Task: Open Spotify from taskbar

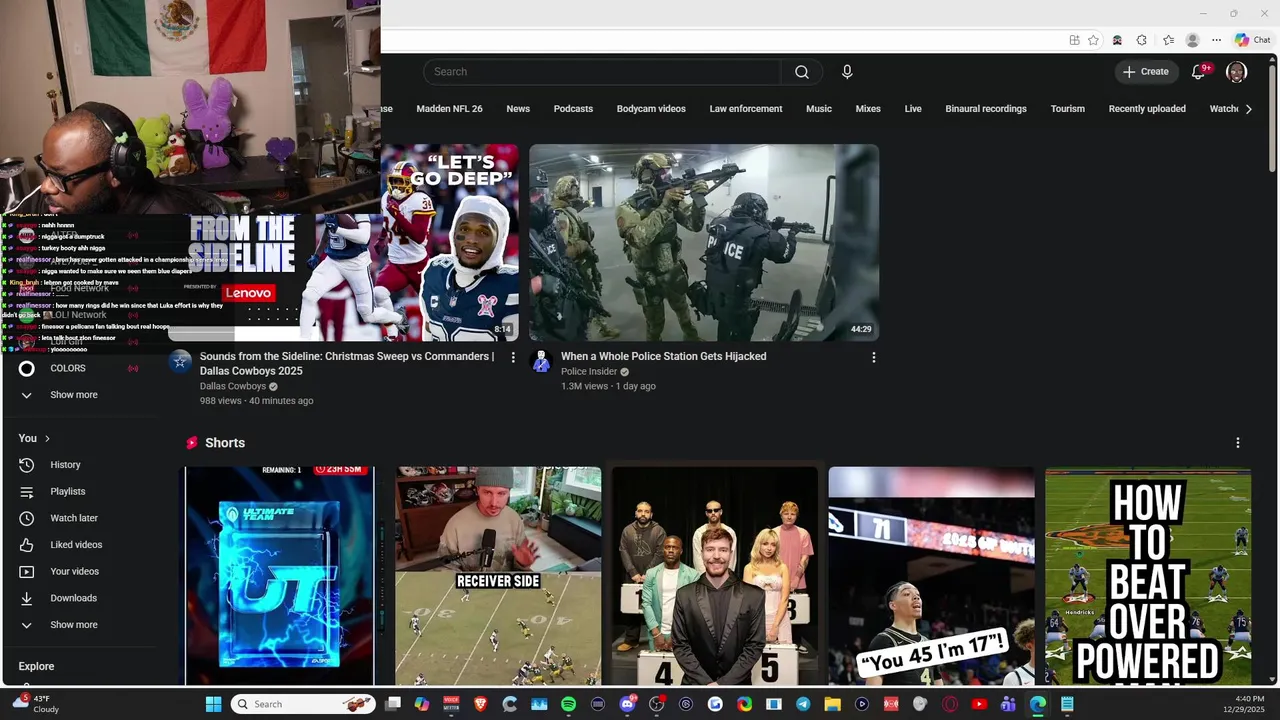Action: click(x=568, y=704)
